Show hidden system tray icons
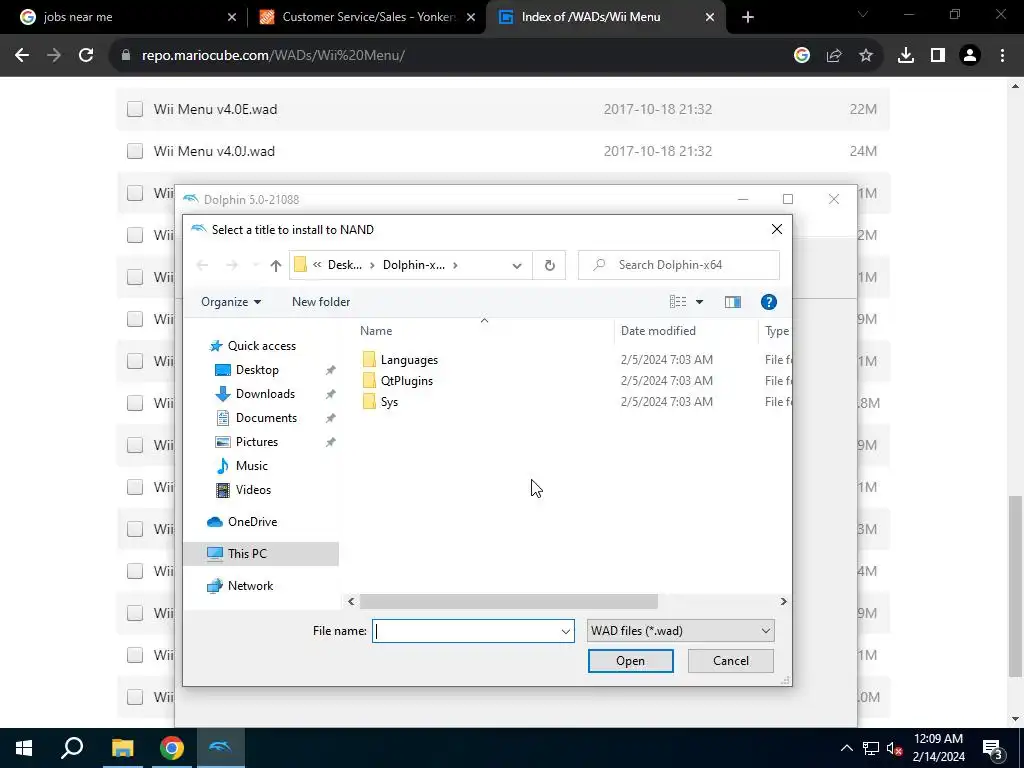 pos(846,748)
